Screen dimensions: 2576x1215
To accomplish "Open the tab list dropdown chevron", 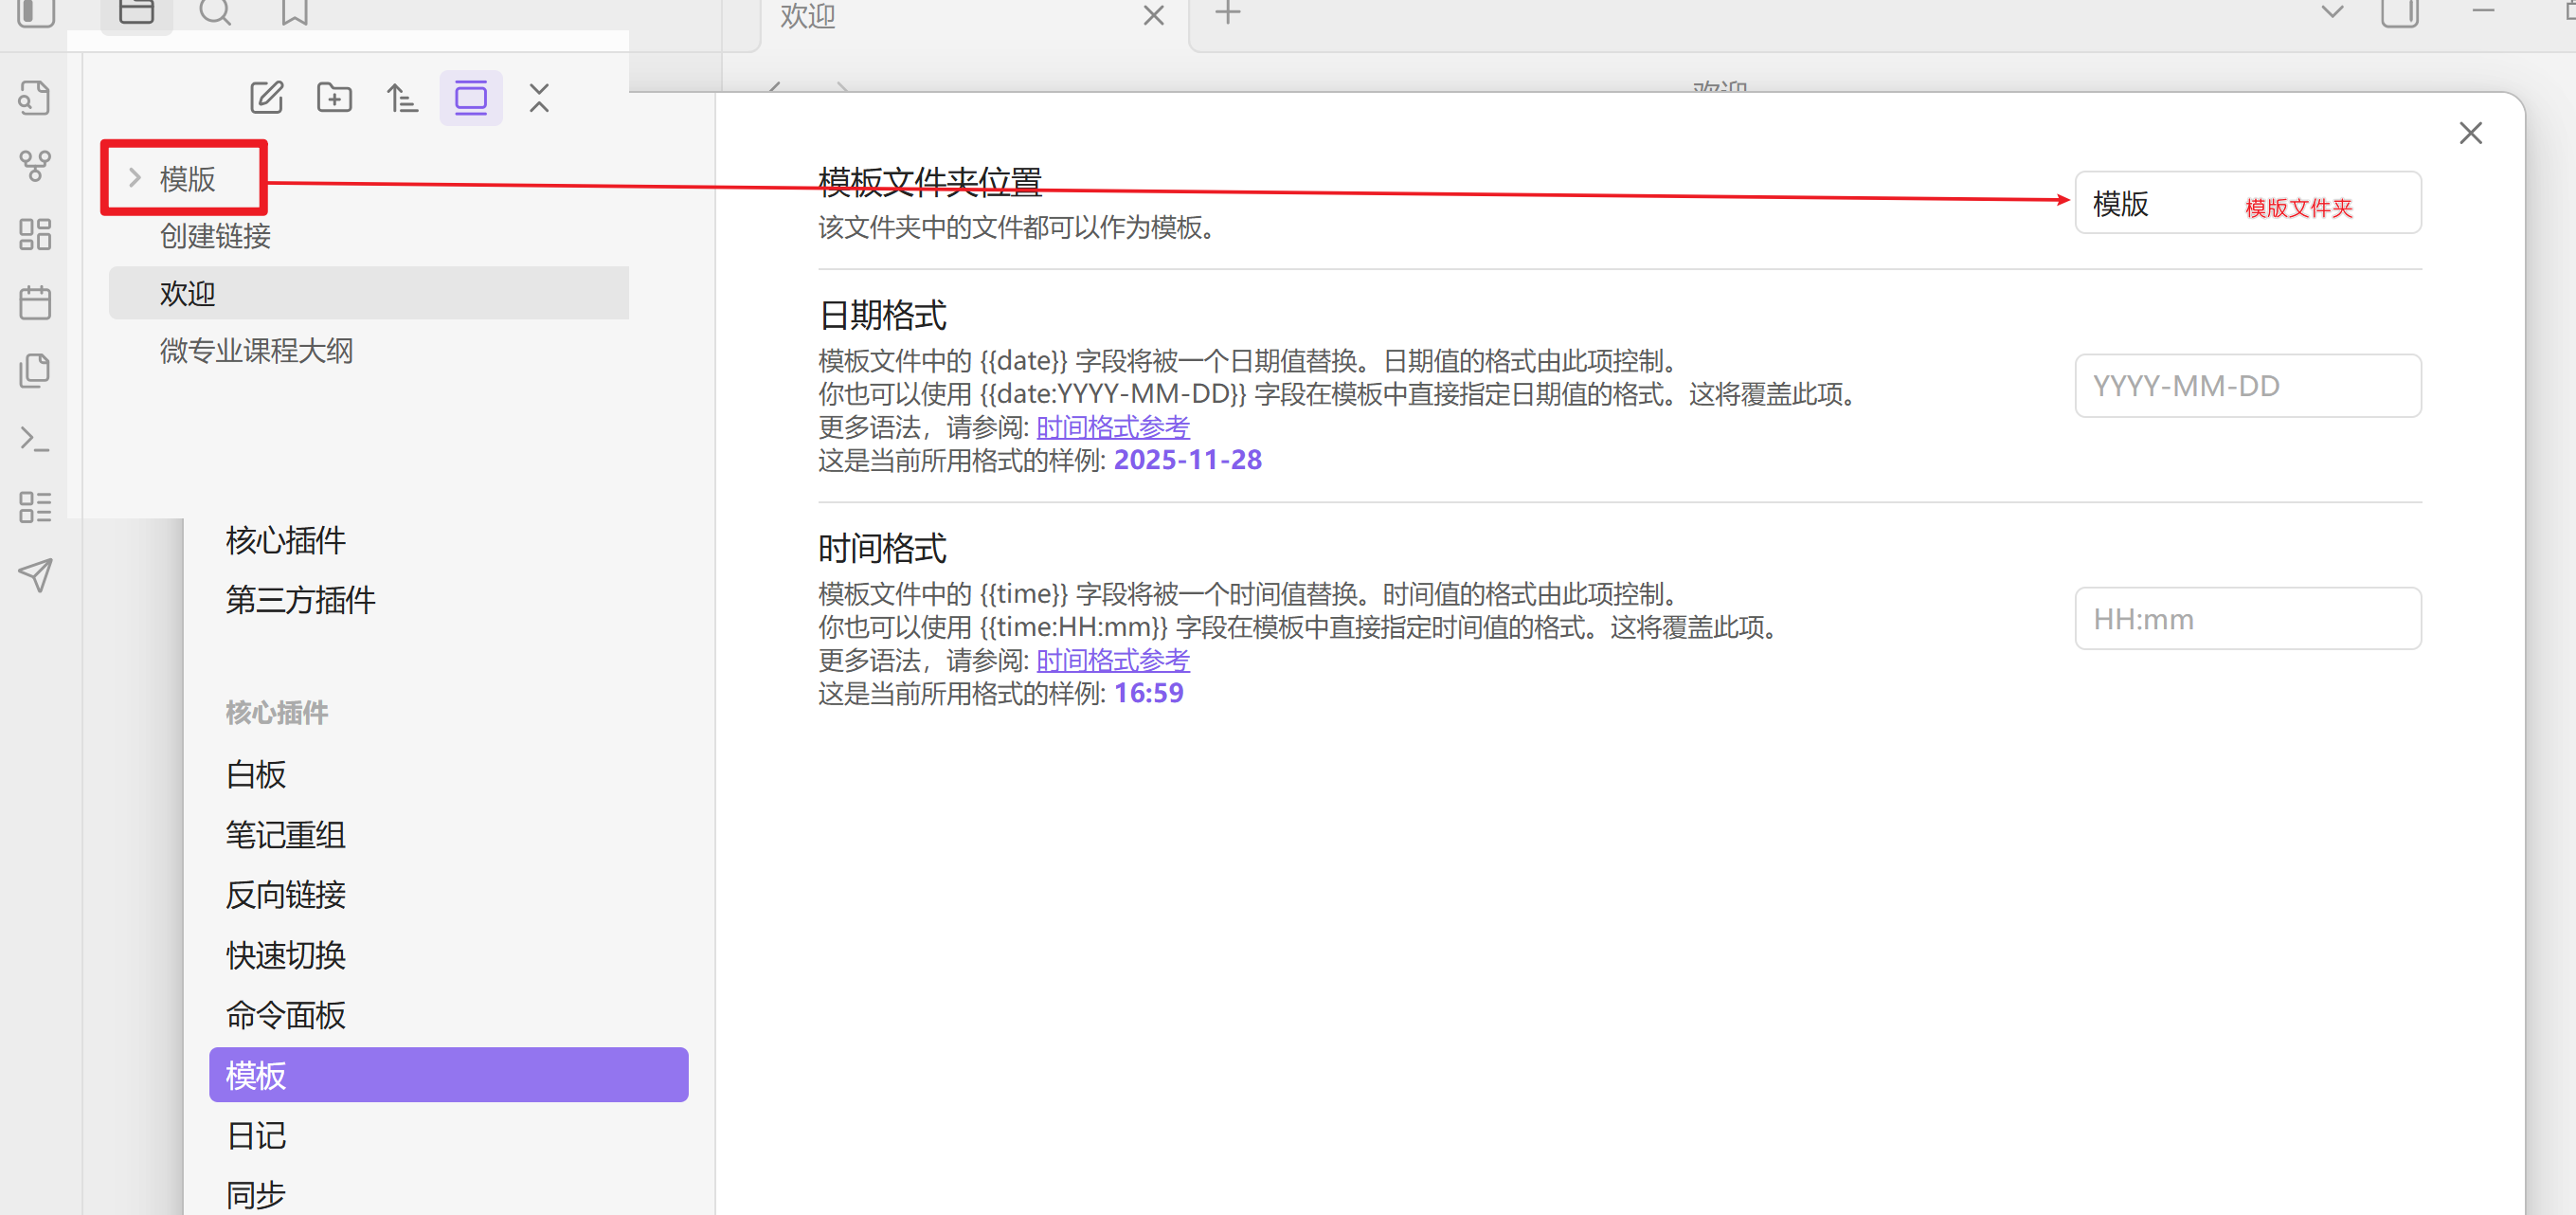I will (2332, 13).
